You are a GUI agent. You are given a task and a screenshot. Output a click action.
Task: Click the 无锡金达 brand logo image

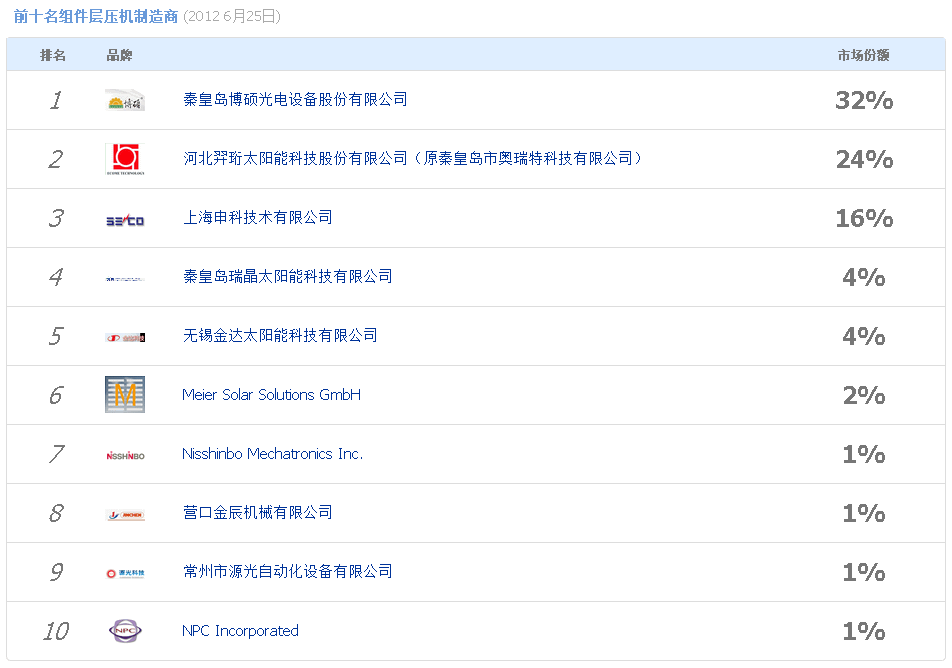[125, 337]
